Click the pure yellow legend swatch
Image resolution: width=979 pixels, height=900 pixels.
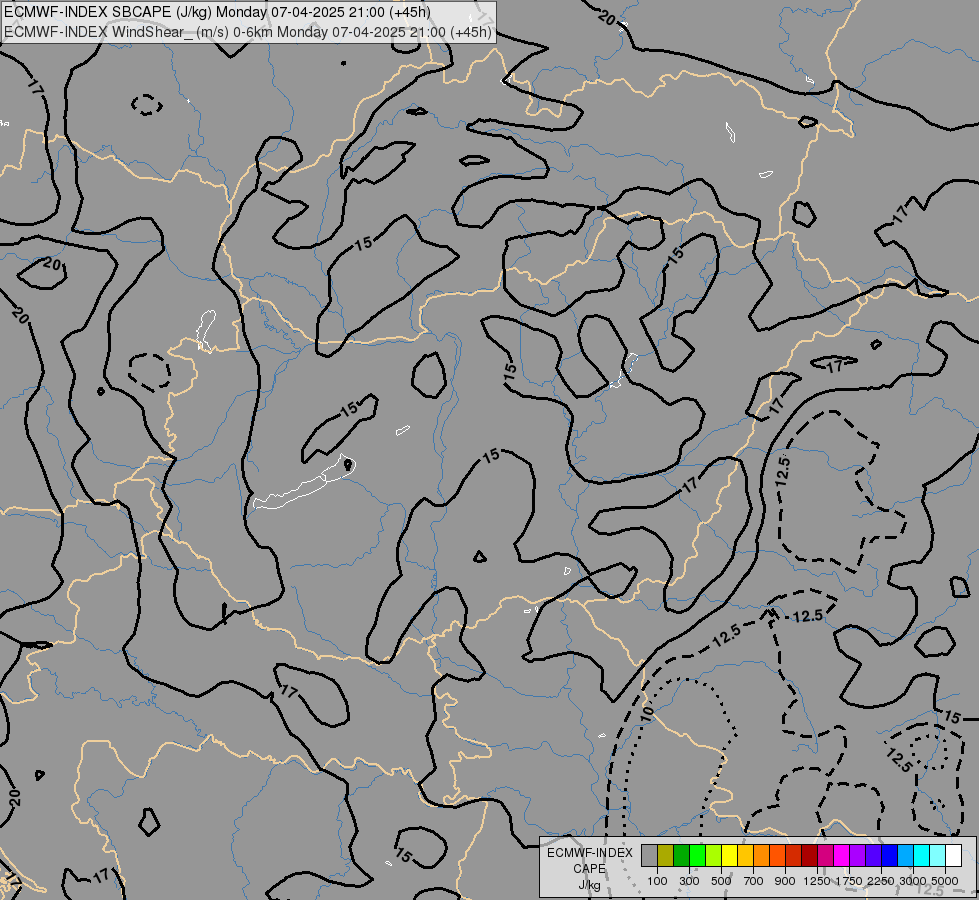[x=729, y=856]
